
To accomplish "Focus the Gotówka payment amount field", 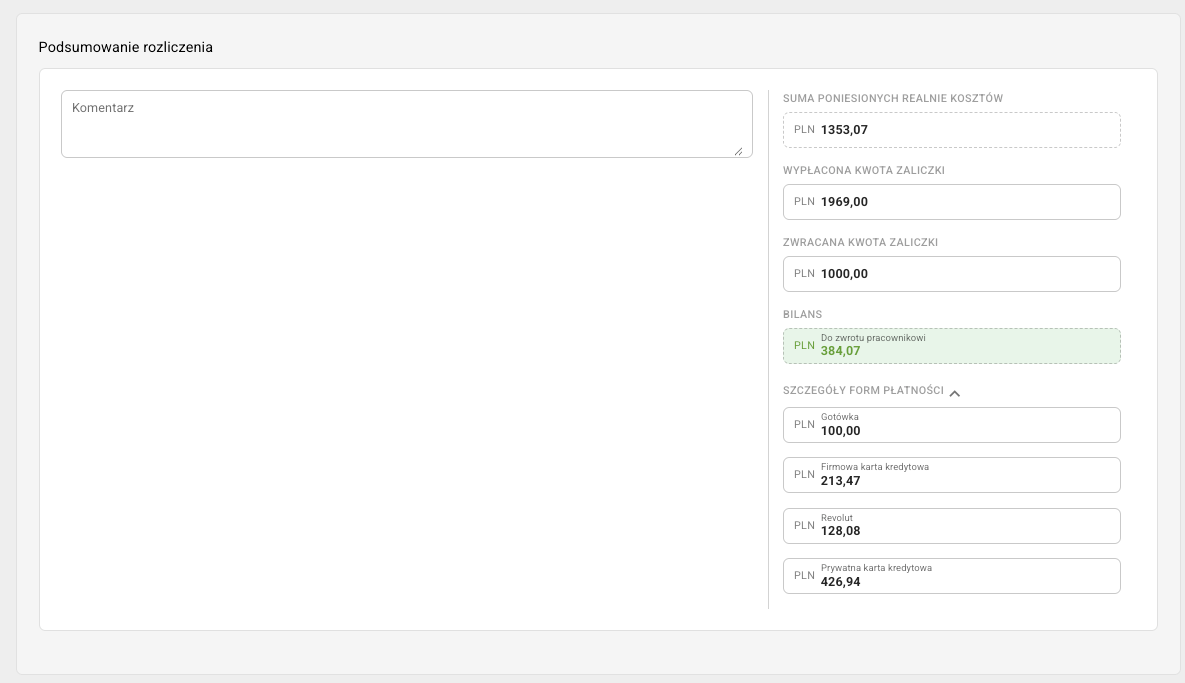I will 951,425.
